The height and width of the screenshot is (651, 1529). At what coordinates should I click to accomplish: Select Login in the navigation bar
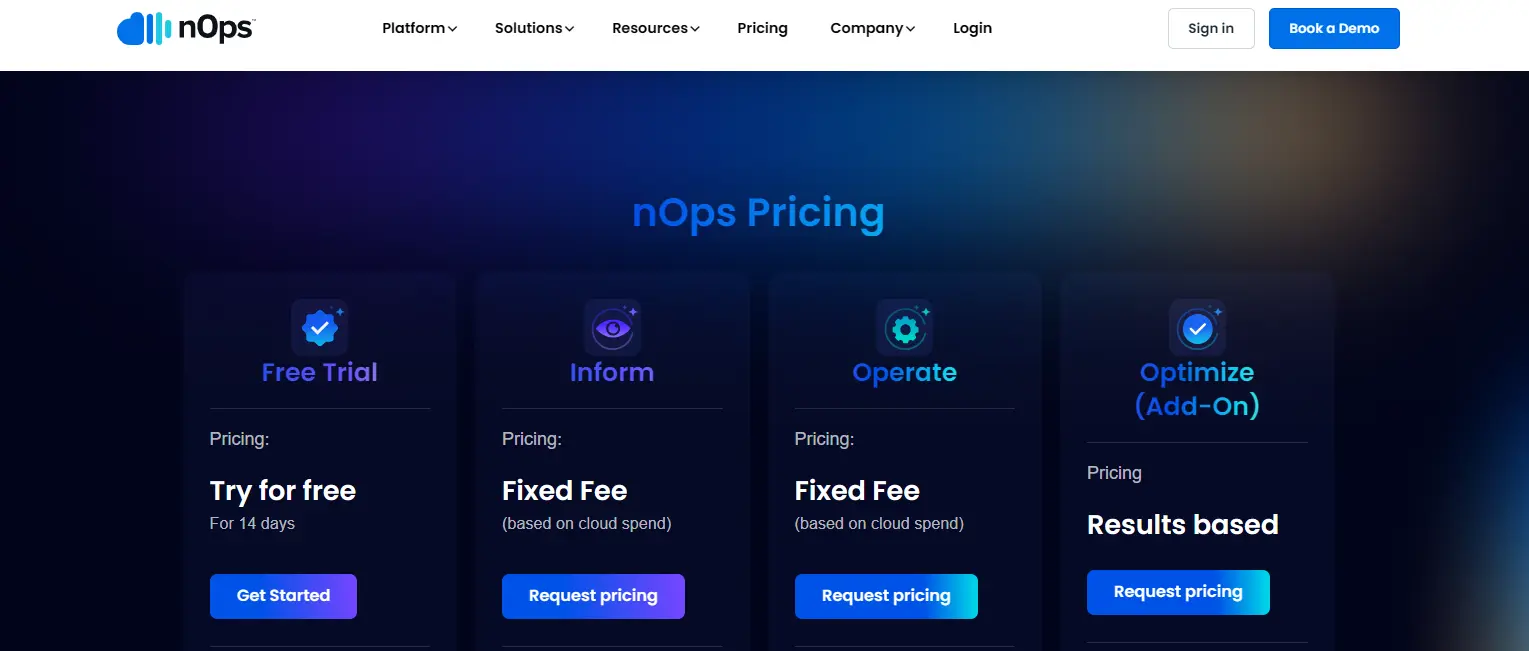pyautogui.click(x=972, y=28)
